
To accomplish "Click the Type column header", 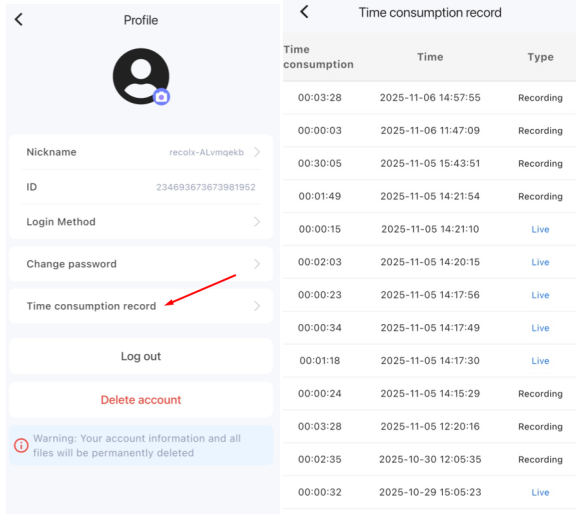I will click(540, 57).
